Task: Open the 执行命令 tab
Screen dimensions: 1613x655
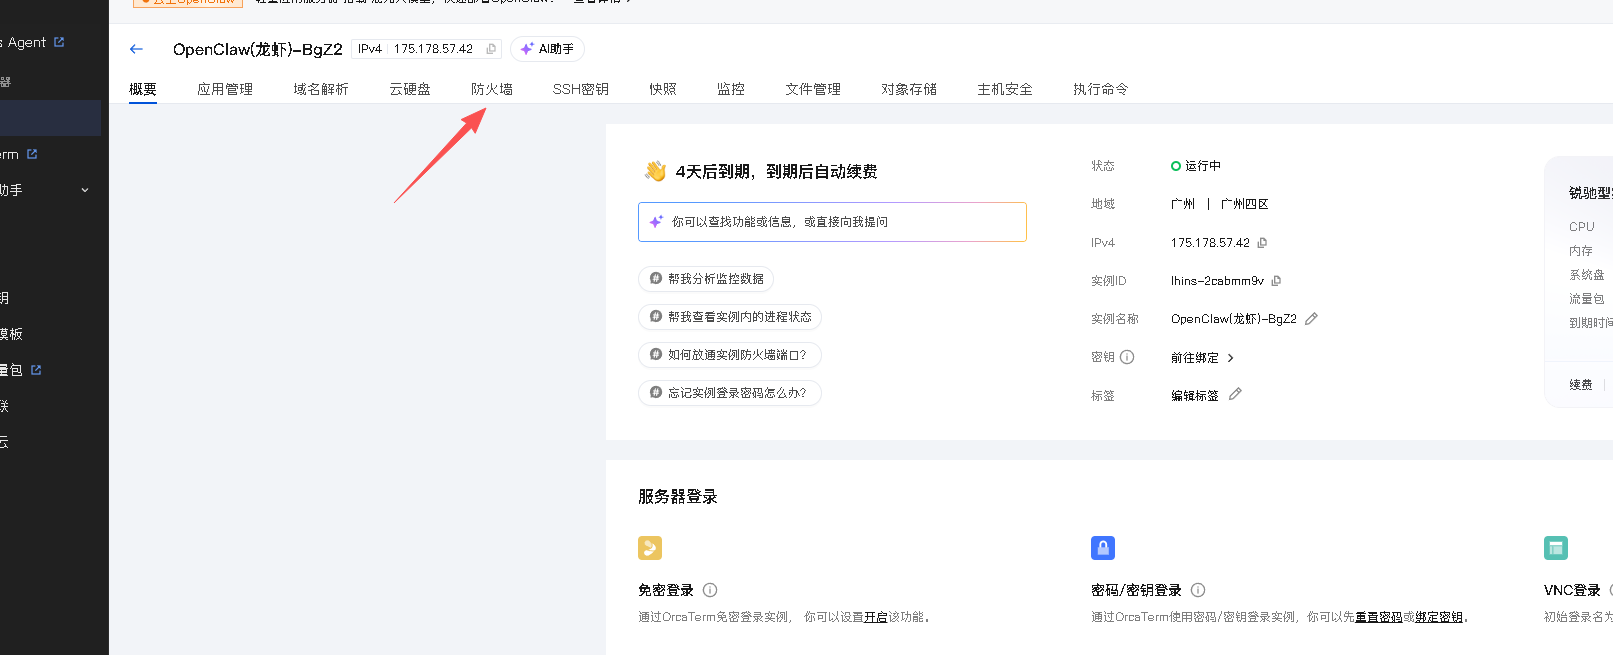Action: click(x=1101, y=89)
